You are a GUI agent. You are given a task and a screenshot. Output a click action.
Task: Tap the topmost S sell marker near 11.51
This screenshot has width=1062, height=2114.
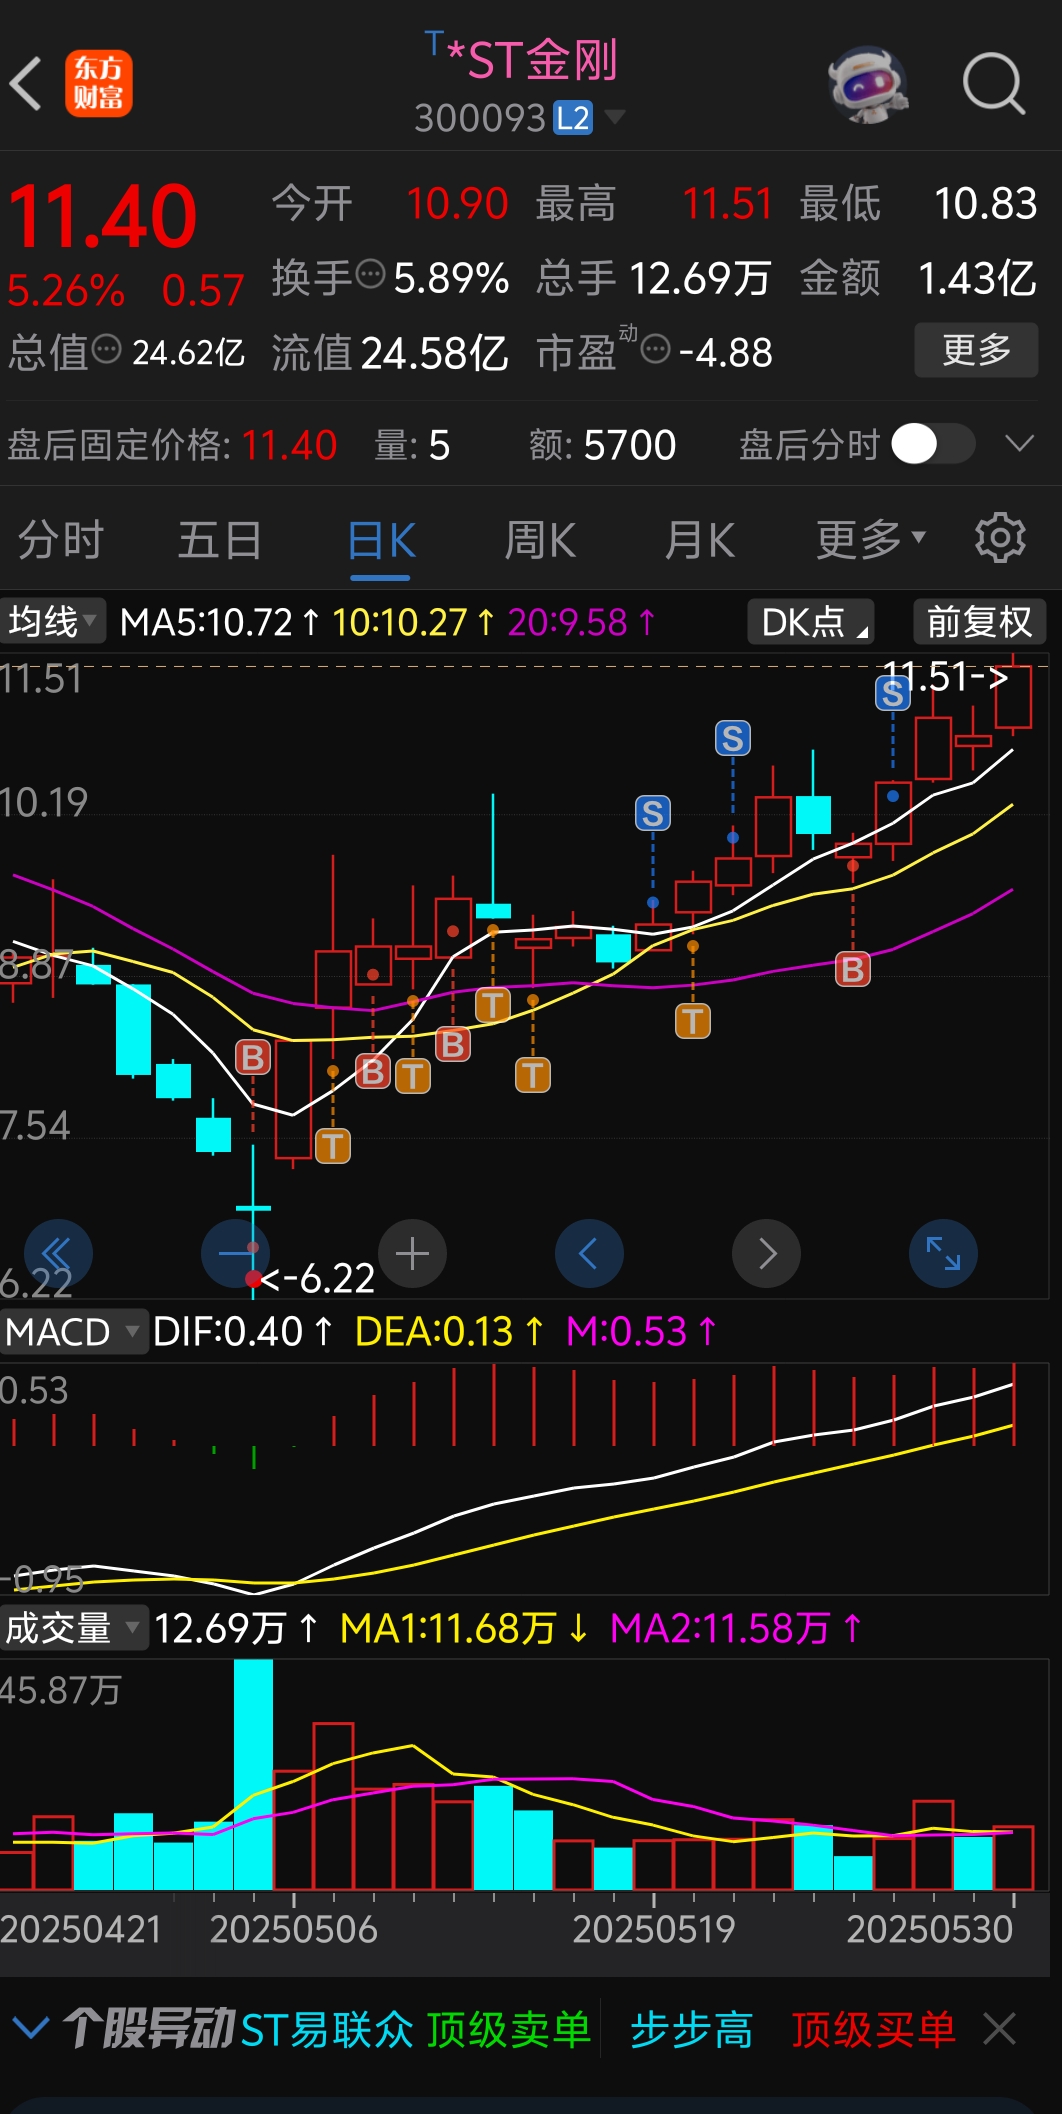click(x=893, y=692)
